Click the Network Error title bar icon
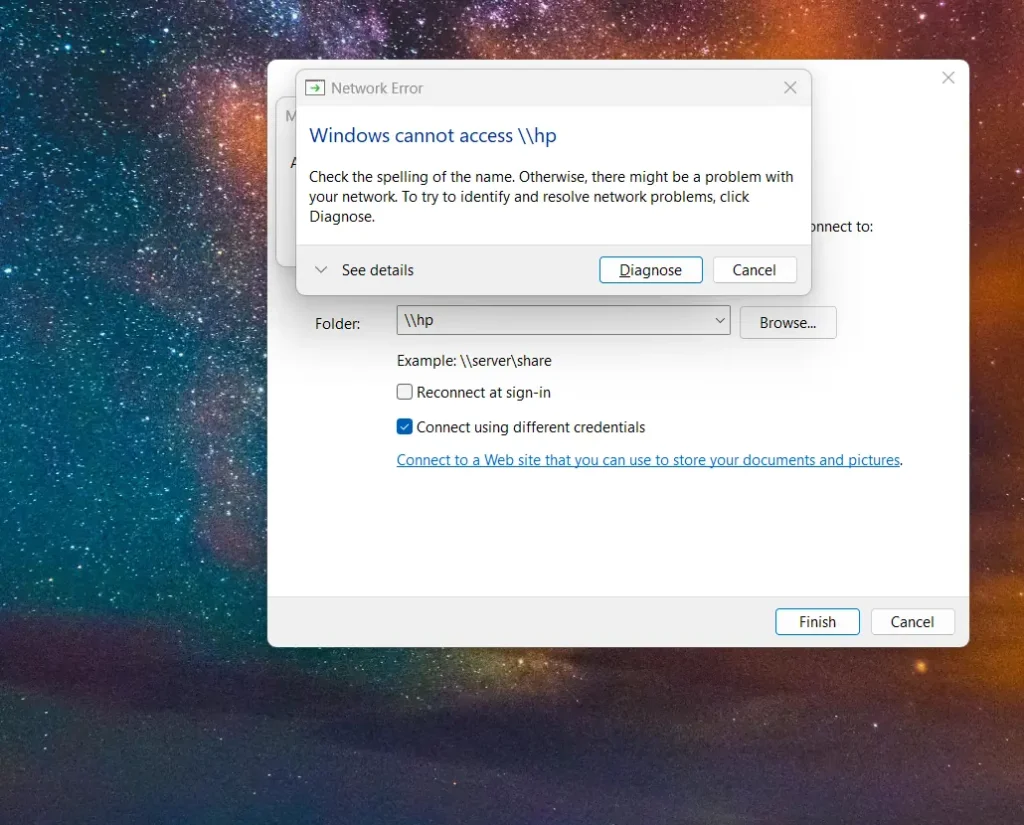This screenshot has width=1024, height=825. click(x=315, y=88)
